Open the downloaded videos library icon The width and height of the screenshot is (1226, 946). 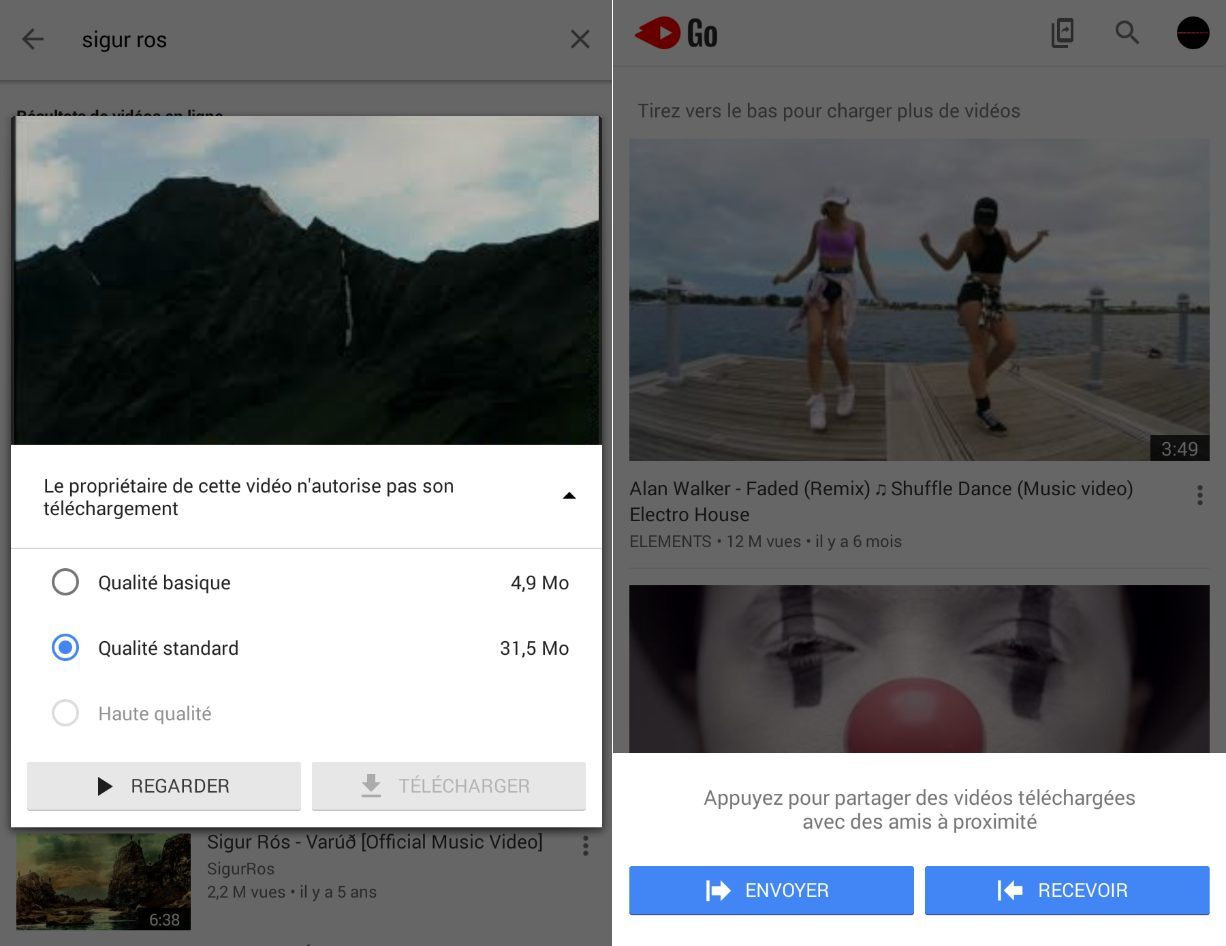click(1062, 33)
